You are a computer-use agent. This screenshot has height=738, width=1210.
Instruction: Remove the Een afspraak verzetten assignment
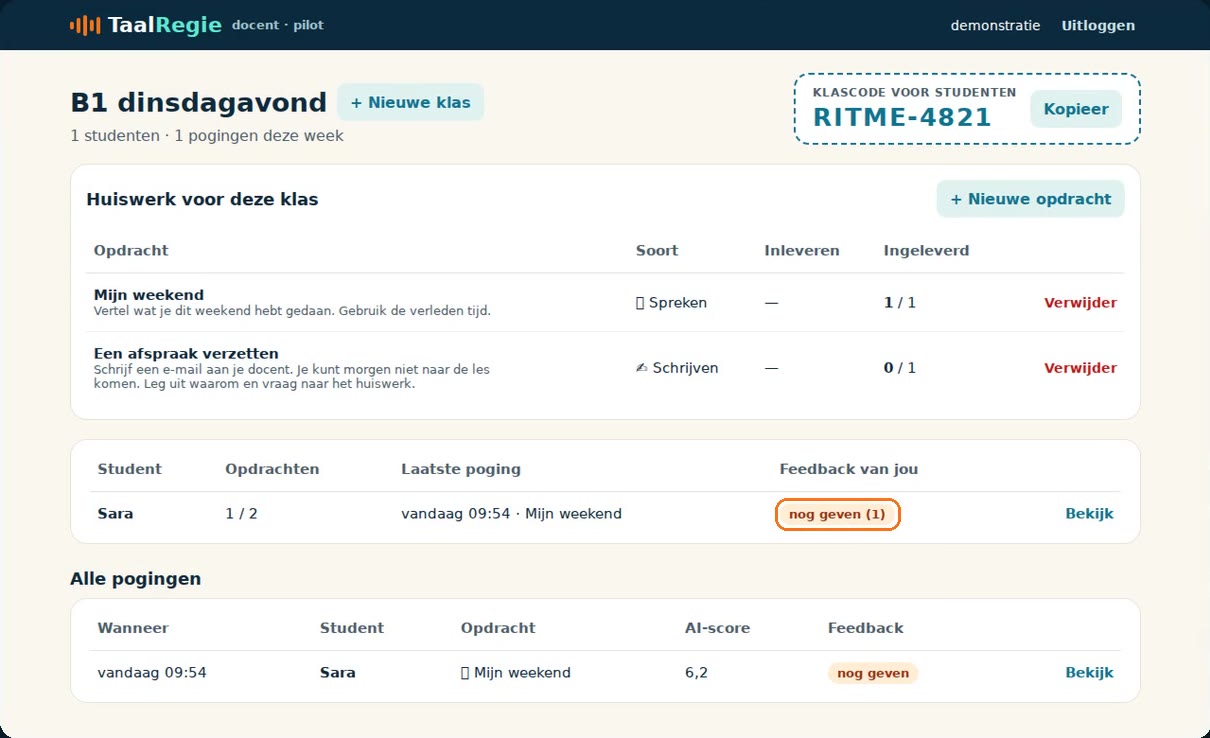coord(1080,368)
